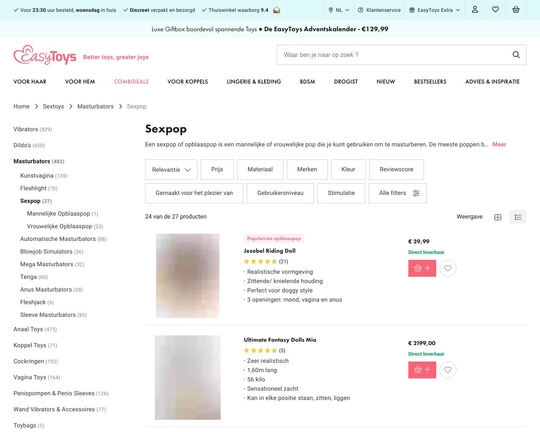540x432 pixels.
Task: Add Jezebel Riding Doll to cart
Action: 422,268
